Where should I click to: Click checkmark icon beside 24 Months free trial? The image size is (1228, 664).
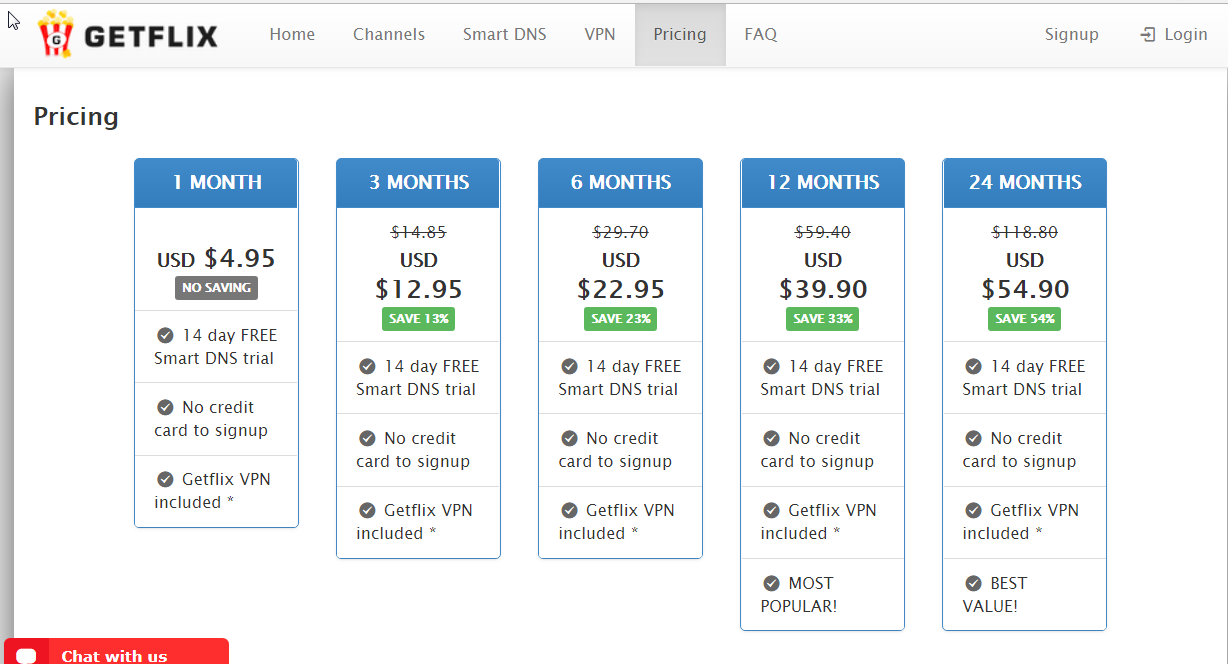[973, 366]
